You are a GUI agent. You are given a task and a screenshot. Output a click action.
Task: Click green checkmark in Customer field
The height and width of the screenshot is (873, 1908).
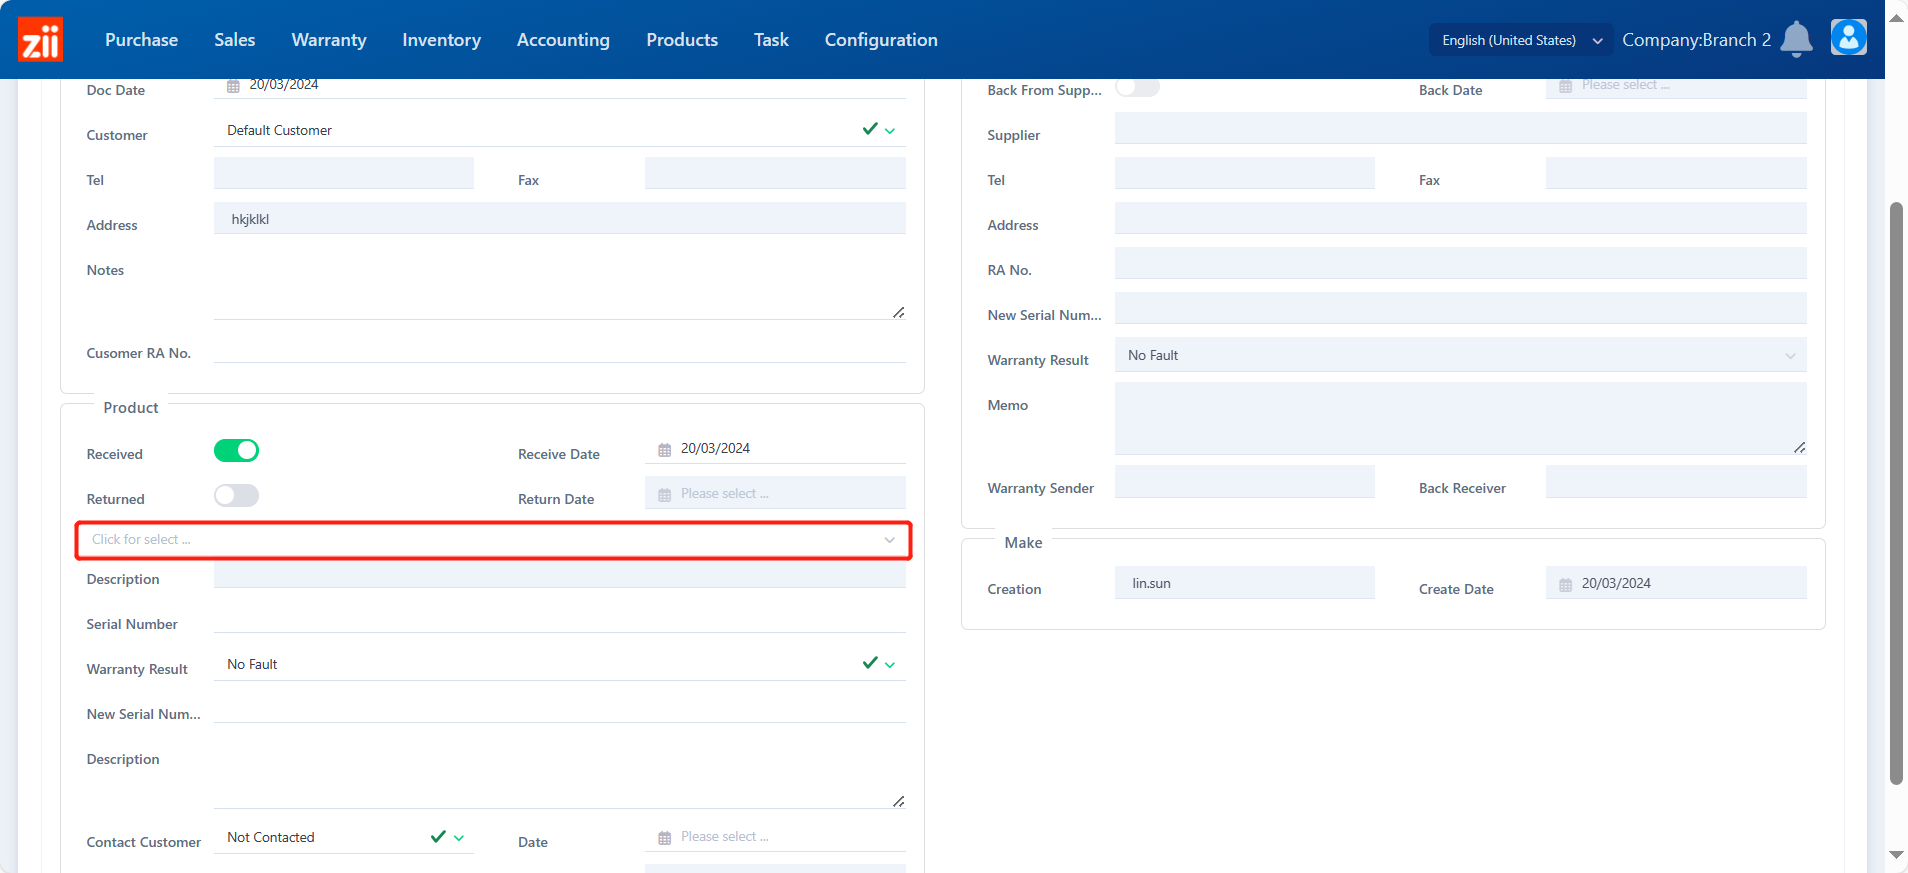[x=870, y=129]
